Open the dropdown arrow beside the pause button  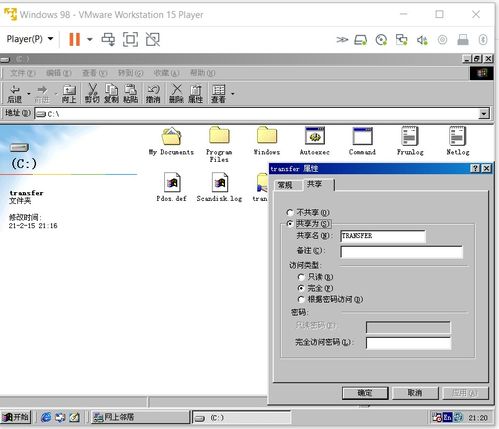[x=90, y=39]
